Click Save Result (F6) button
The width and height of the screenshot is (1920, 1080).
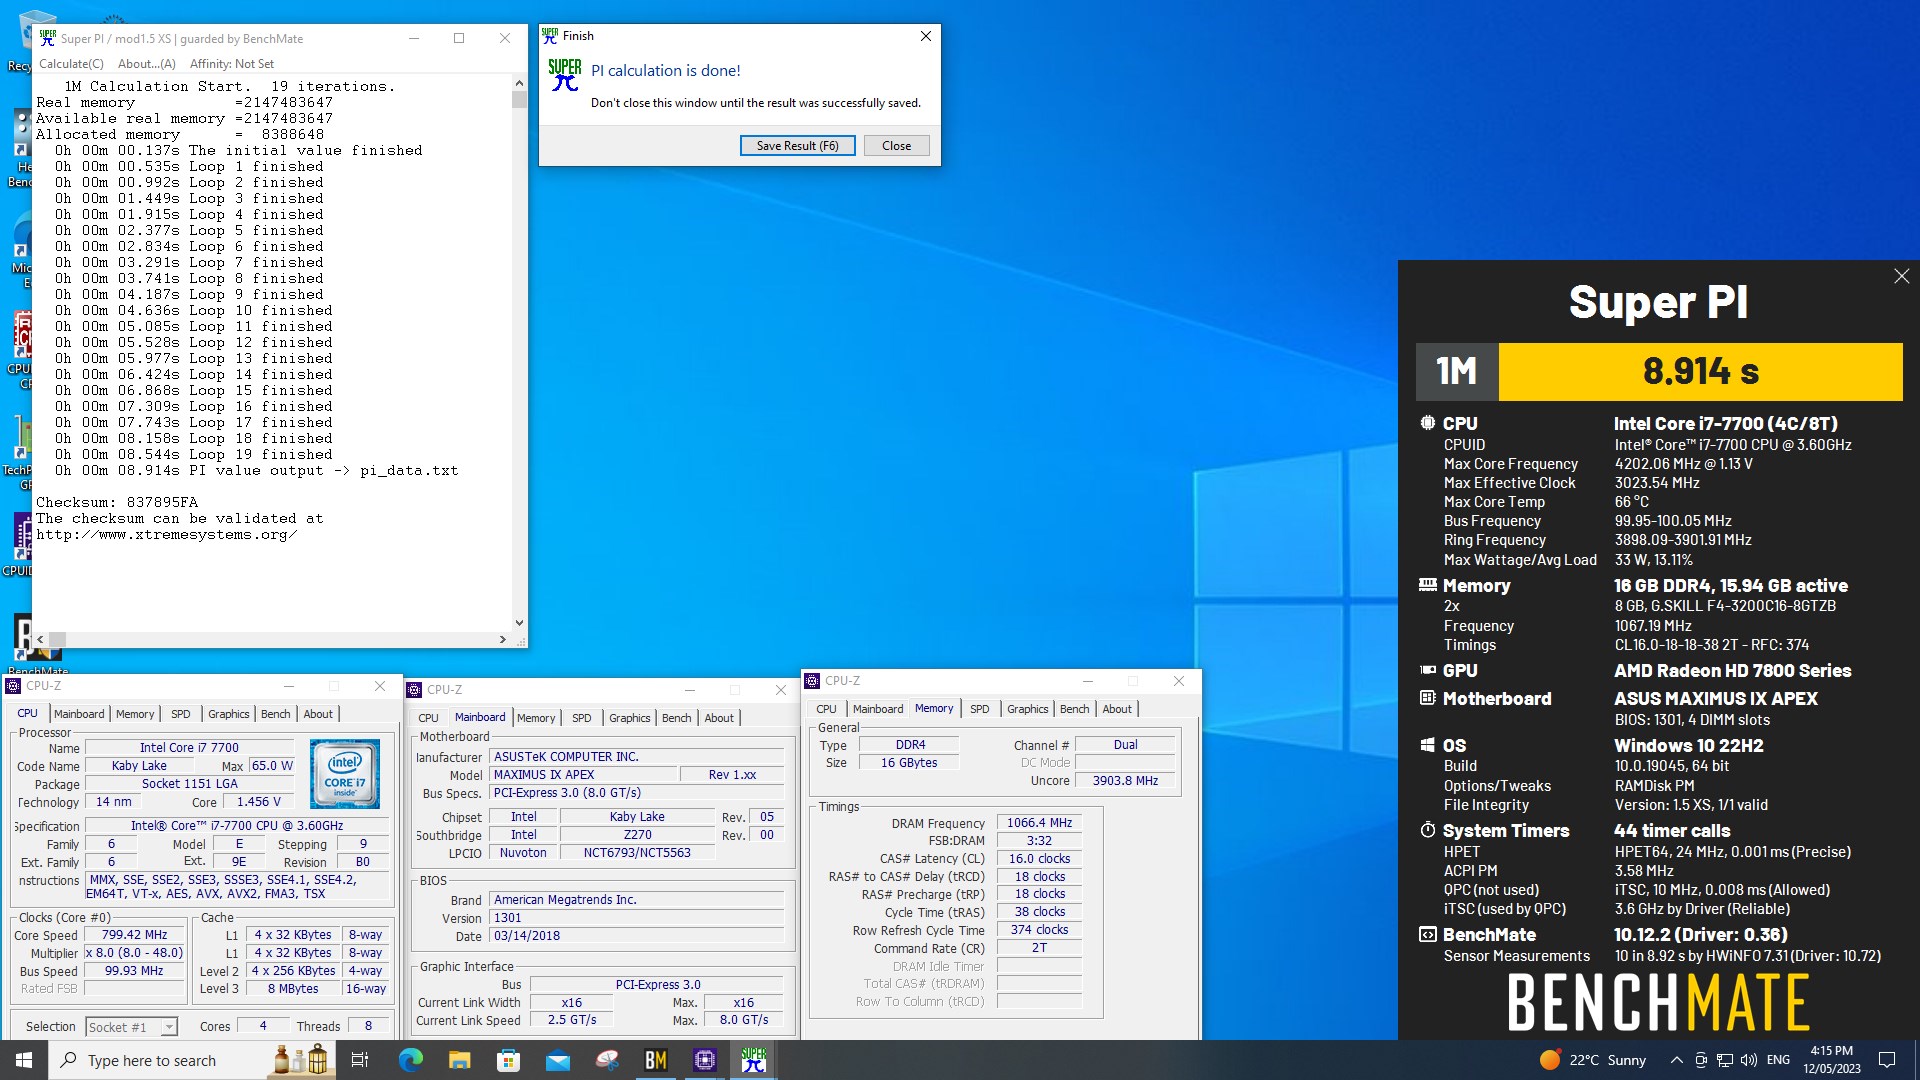pos(797,146)
